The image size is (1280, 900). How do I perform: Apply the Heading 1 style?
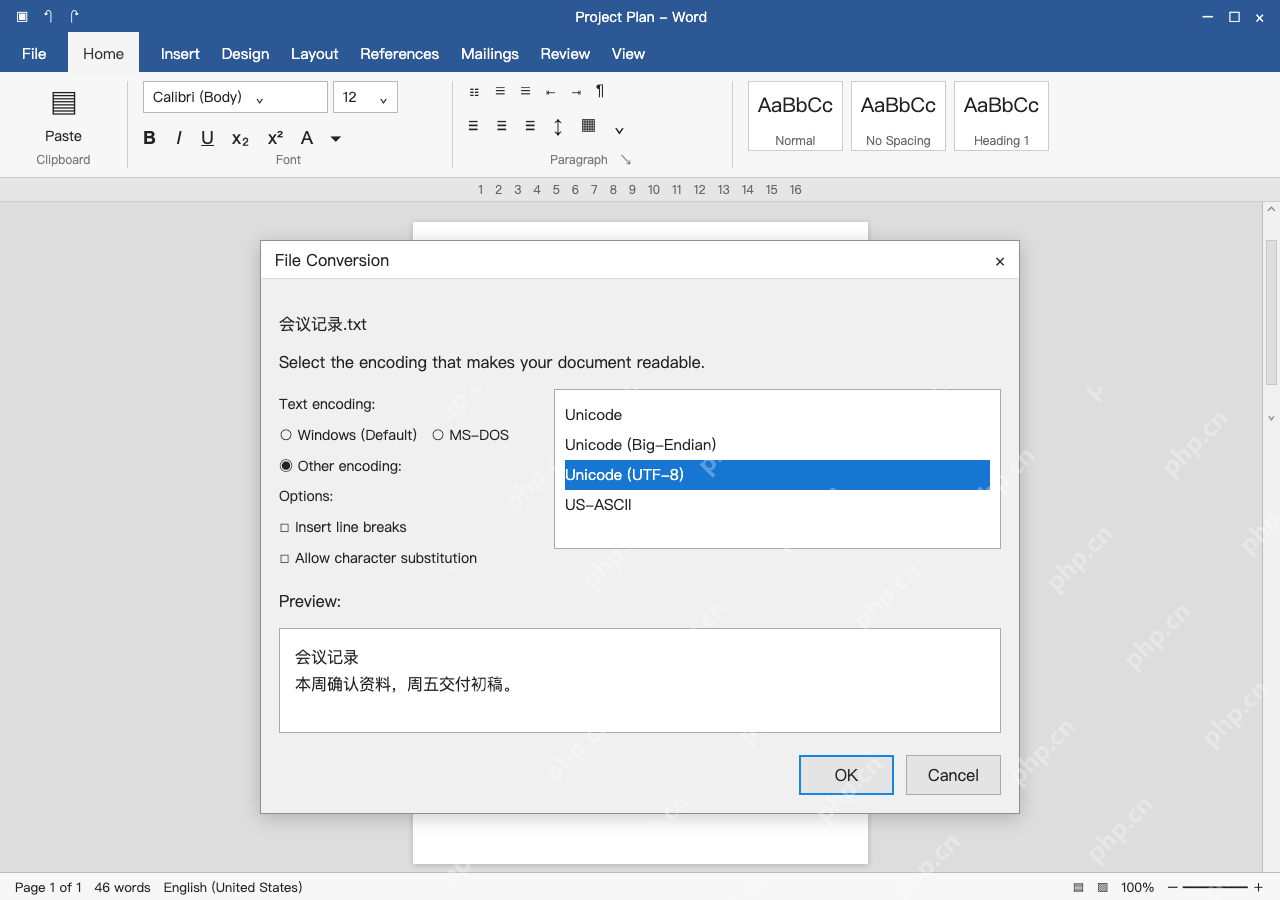coord(1001,116)
